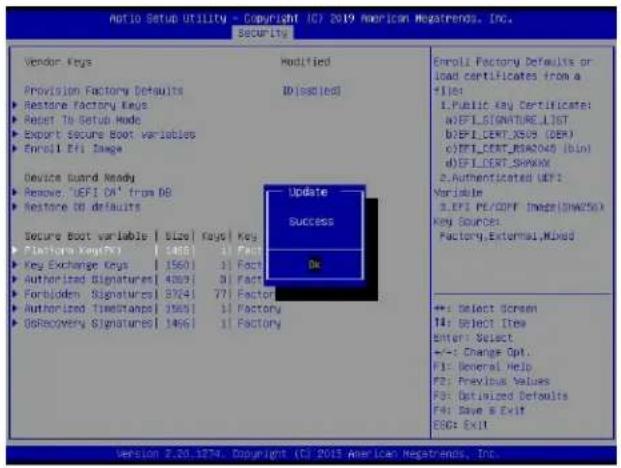Click the EFI_SIGNATURE_LIST help line
The image size is (621, 468).
tap(507, 120)
